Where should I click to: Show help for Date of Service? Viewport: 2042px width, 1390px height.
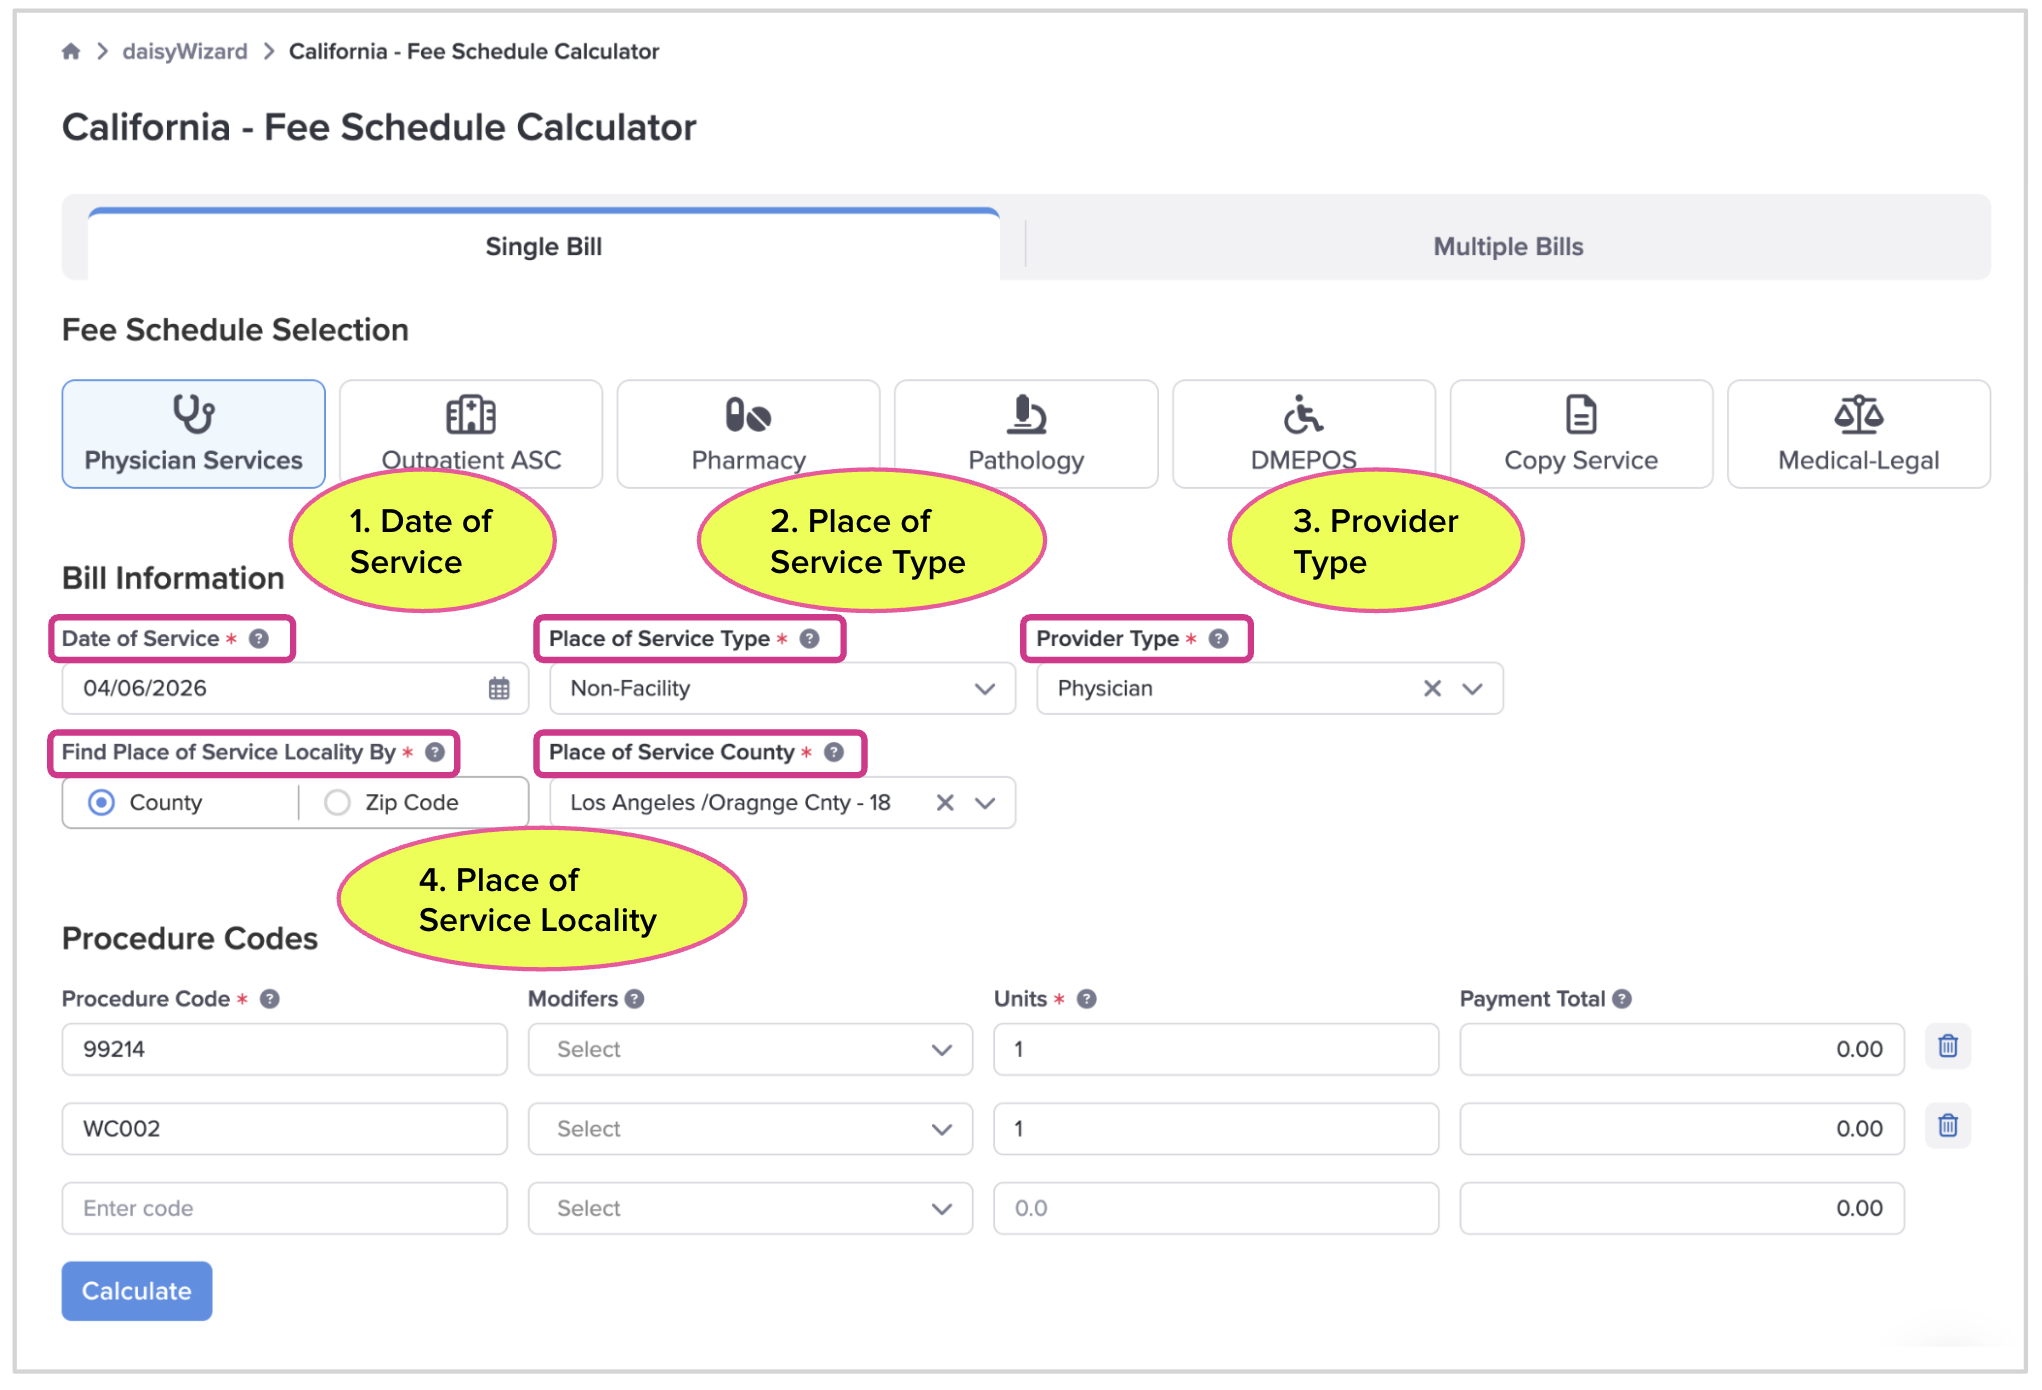click(x=259, y=639)
